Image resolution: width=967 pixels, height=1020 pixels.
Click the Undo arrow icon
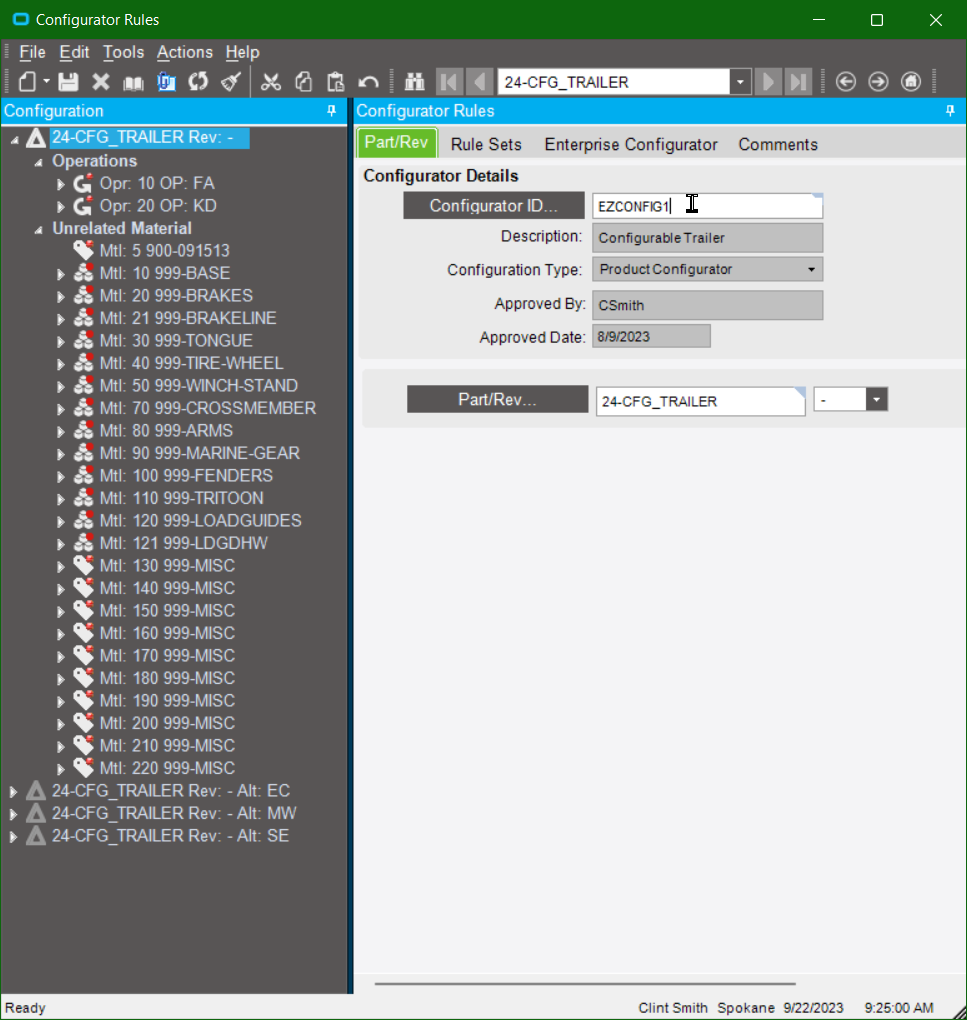(367, 81)
